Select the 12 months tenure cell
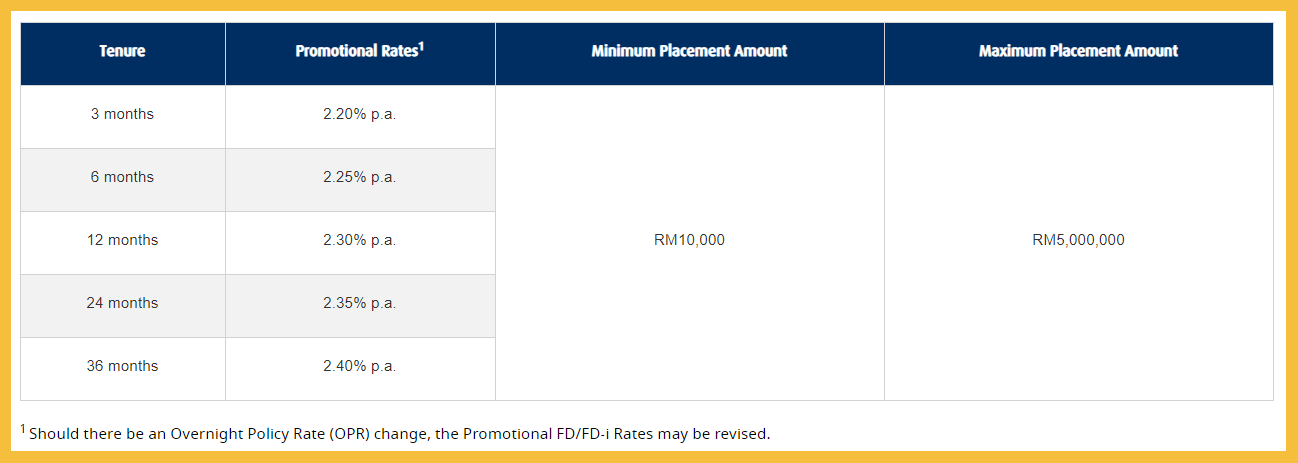1298x463 pixels. click(122, 241)
